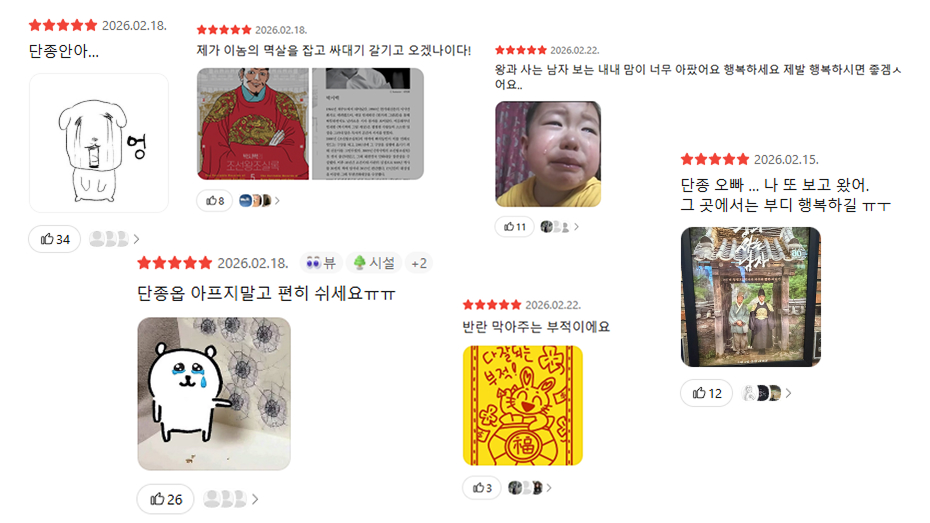Like the review with 26 thumbs up
Image resolution: width=930 pixels, height=523 pixels.
[165, 499]
